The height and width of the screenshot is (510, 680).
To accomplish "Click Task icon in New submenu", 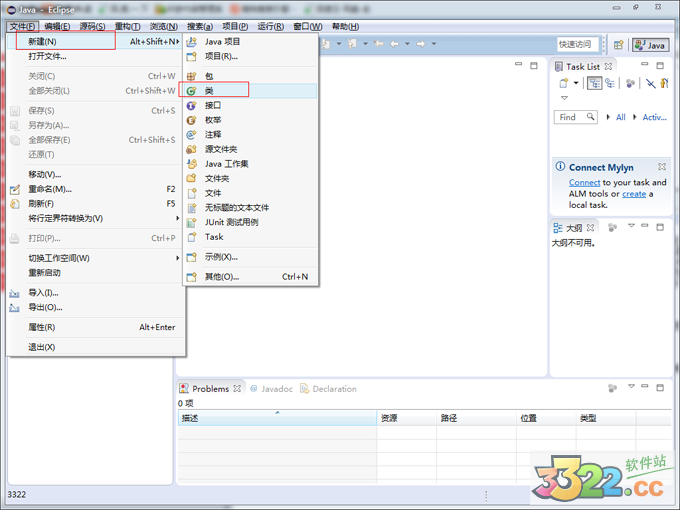I will [191, 237].
